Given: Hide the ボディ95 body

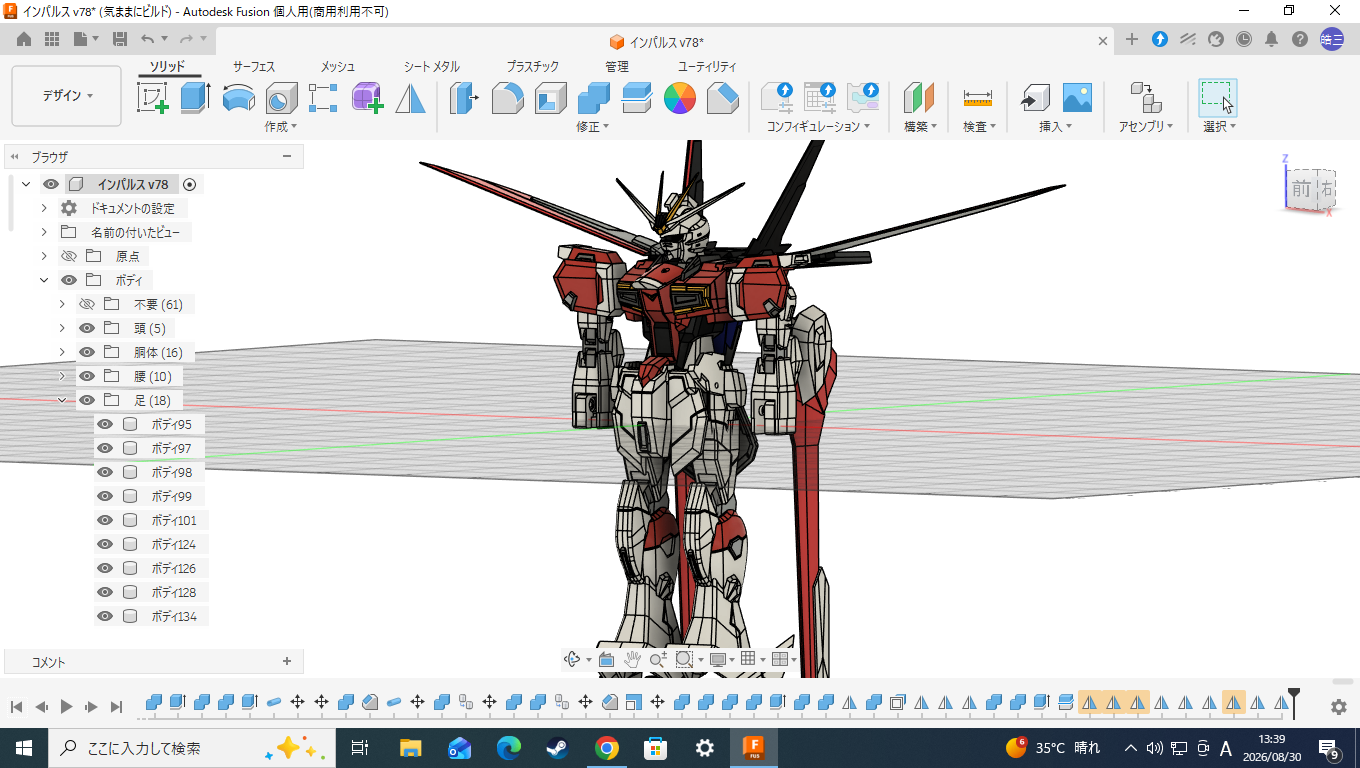Looking at the screenshot, I should [x=104, y=424].
